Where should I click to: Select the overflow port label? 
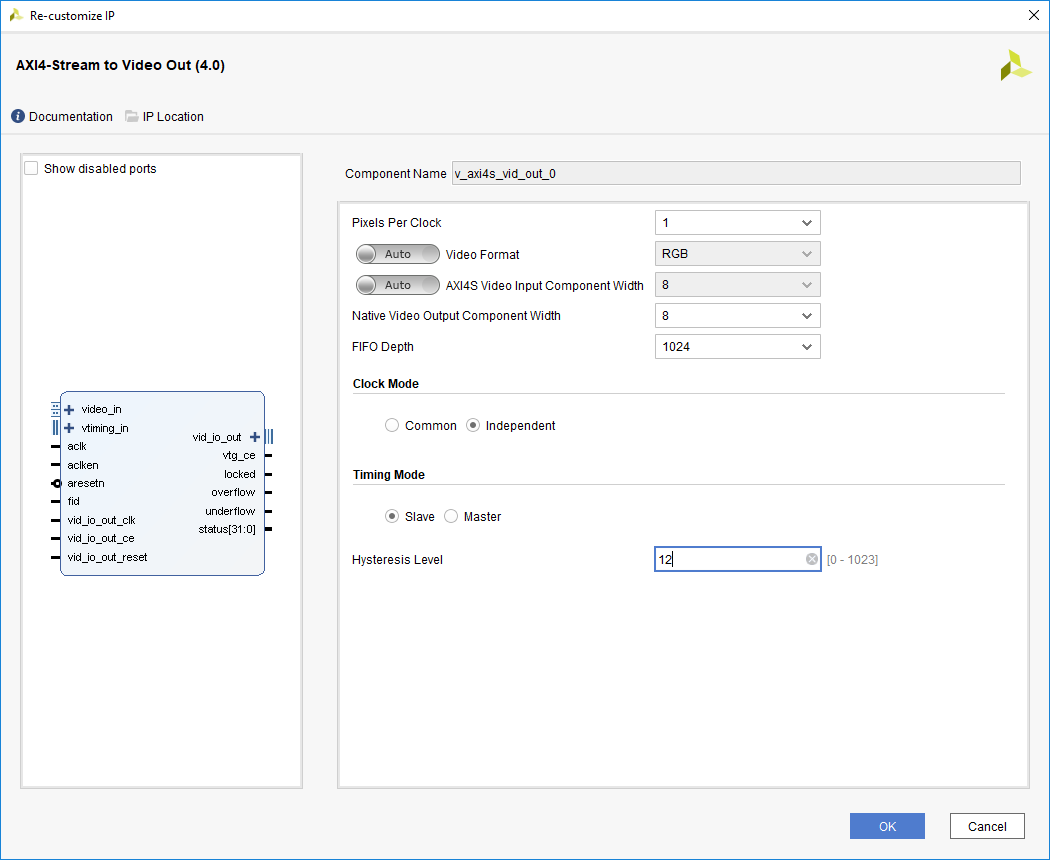pyautogui.click(x=233, y=492)
